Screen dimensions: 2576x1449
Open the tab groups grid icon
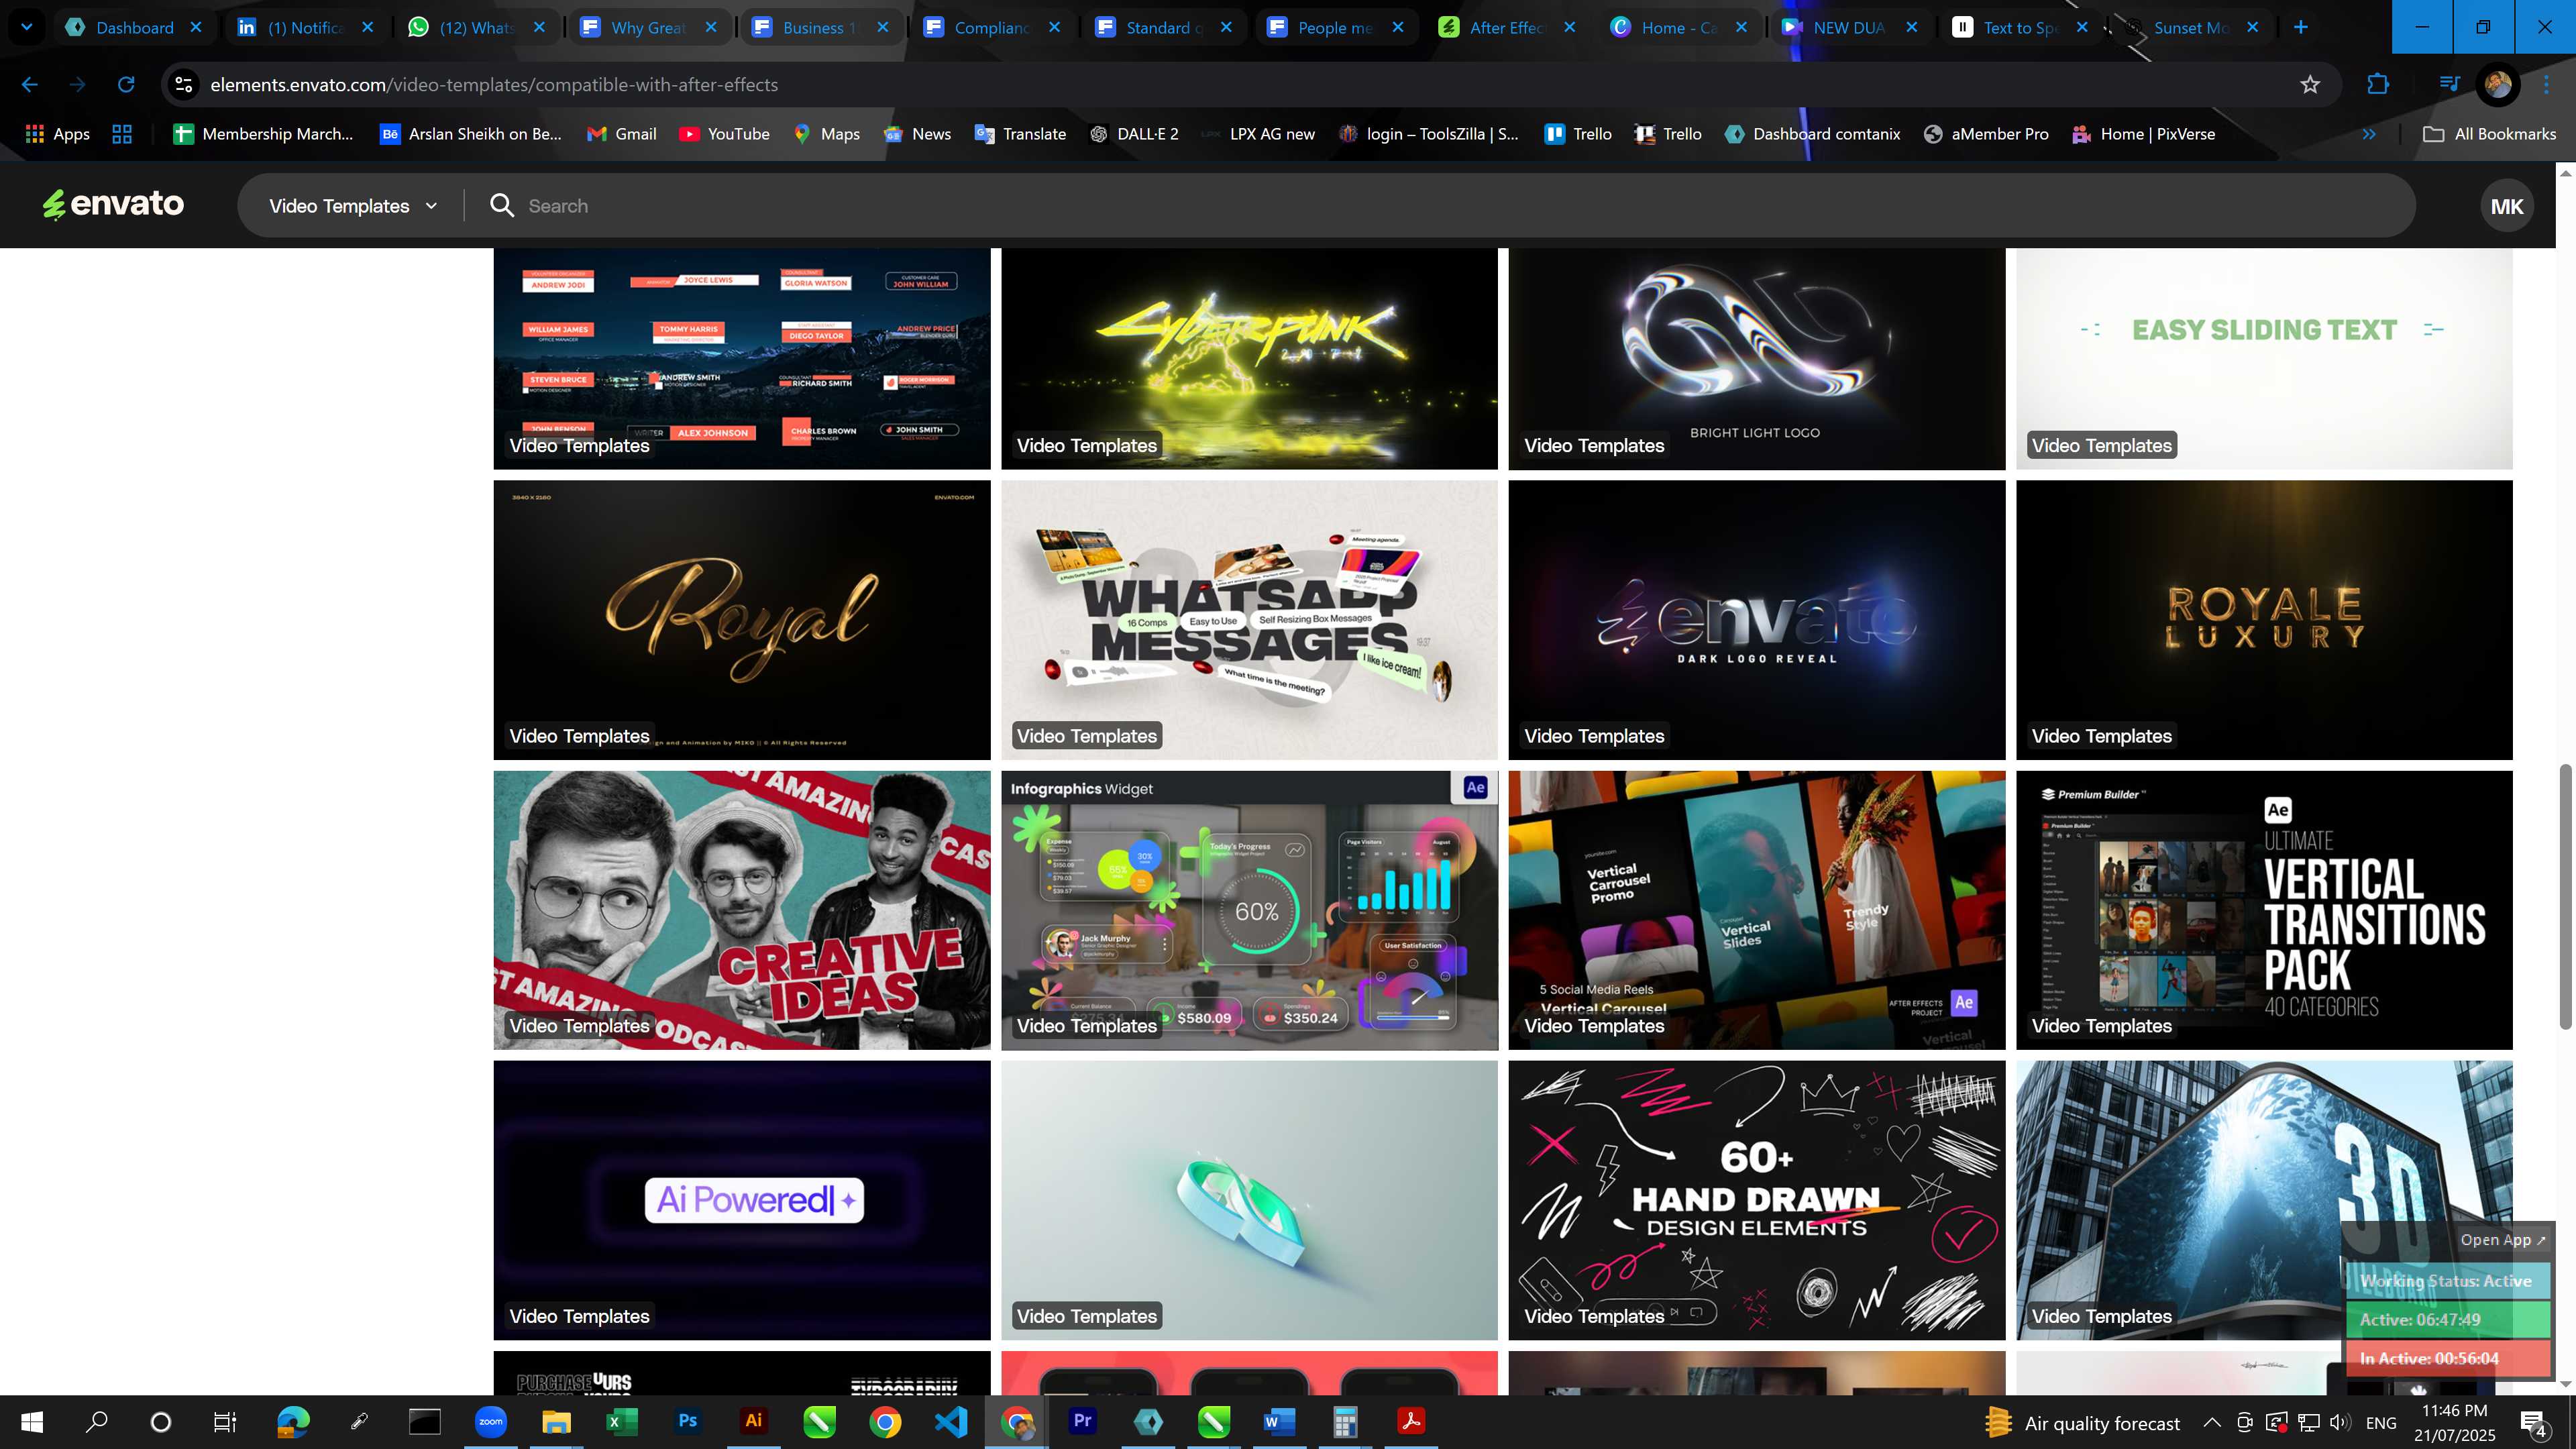(122, 134)
